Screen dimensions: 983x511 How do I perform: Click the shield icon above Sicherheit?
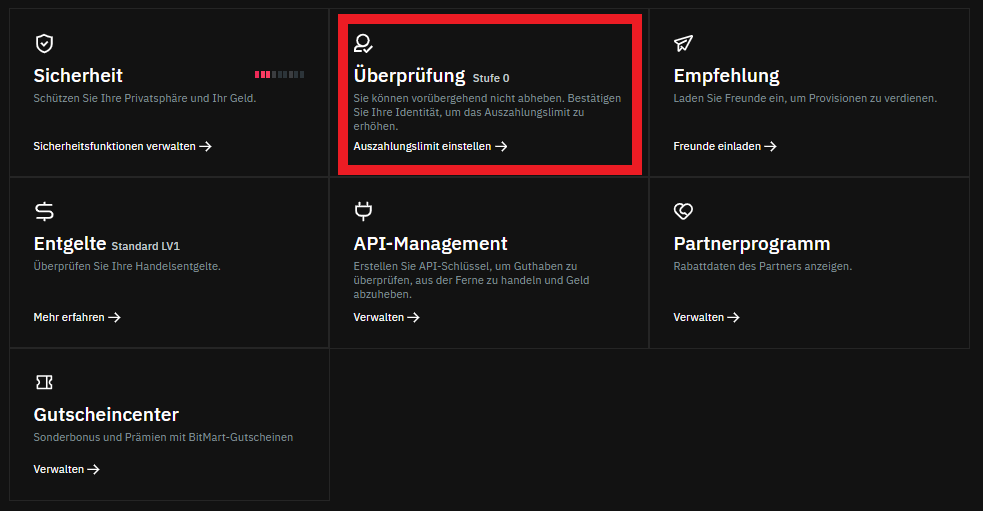coord(43,43)
